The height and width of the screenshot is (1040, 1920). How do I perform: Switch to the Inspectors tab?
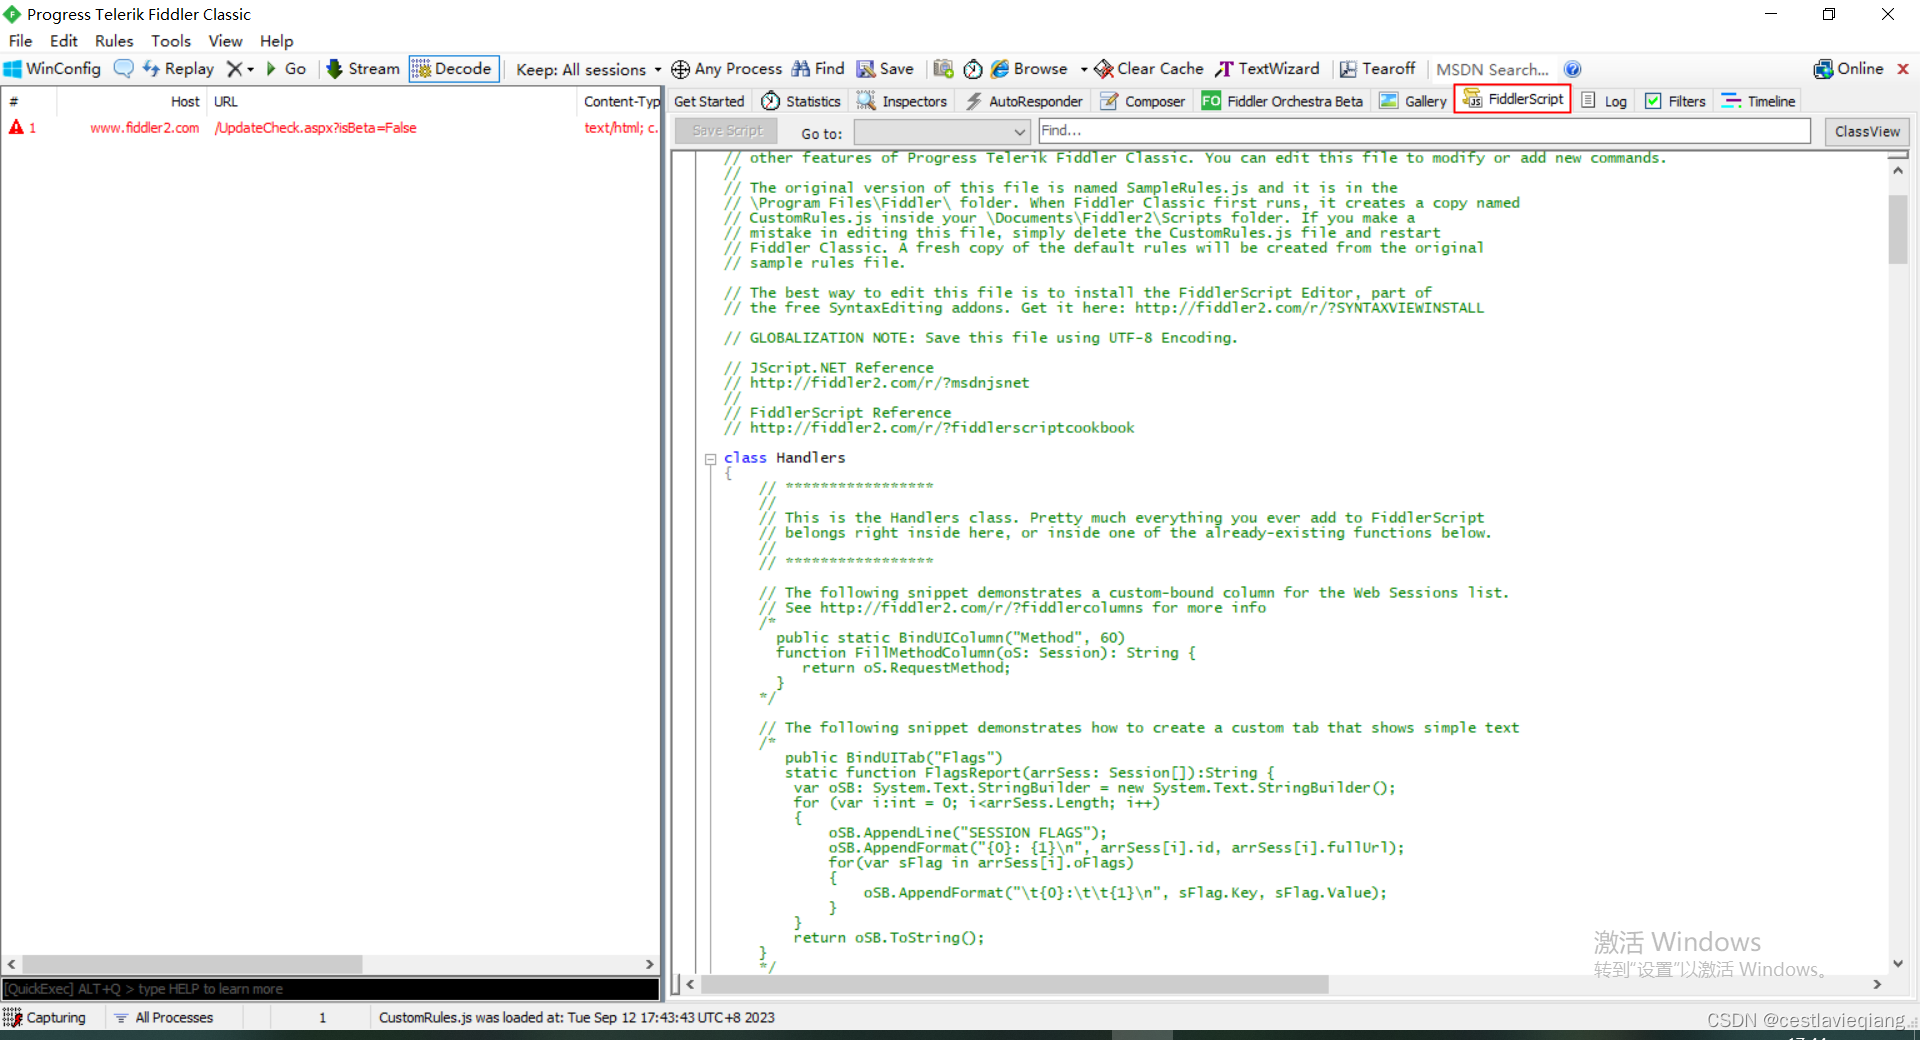tap(901, 100)
